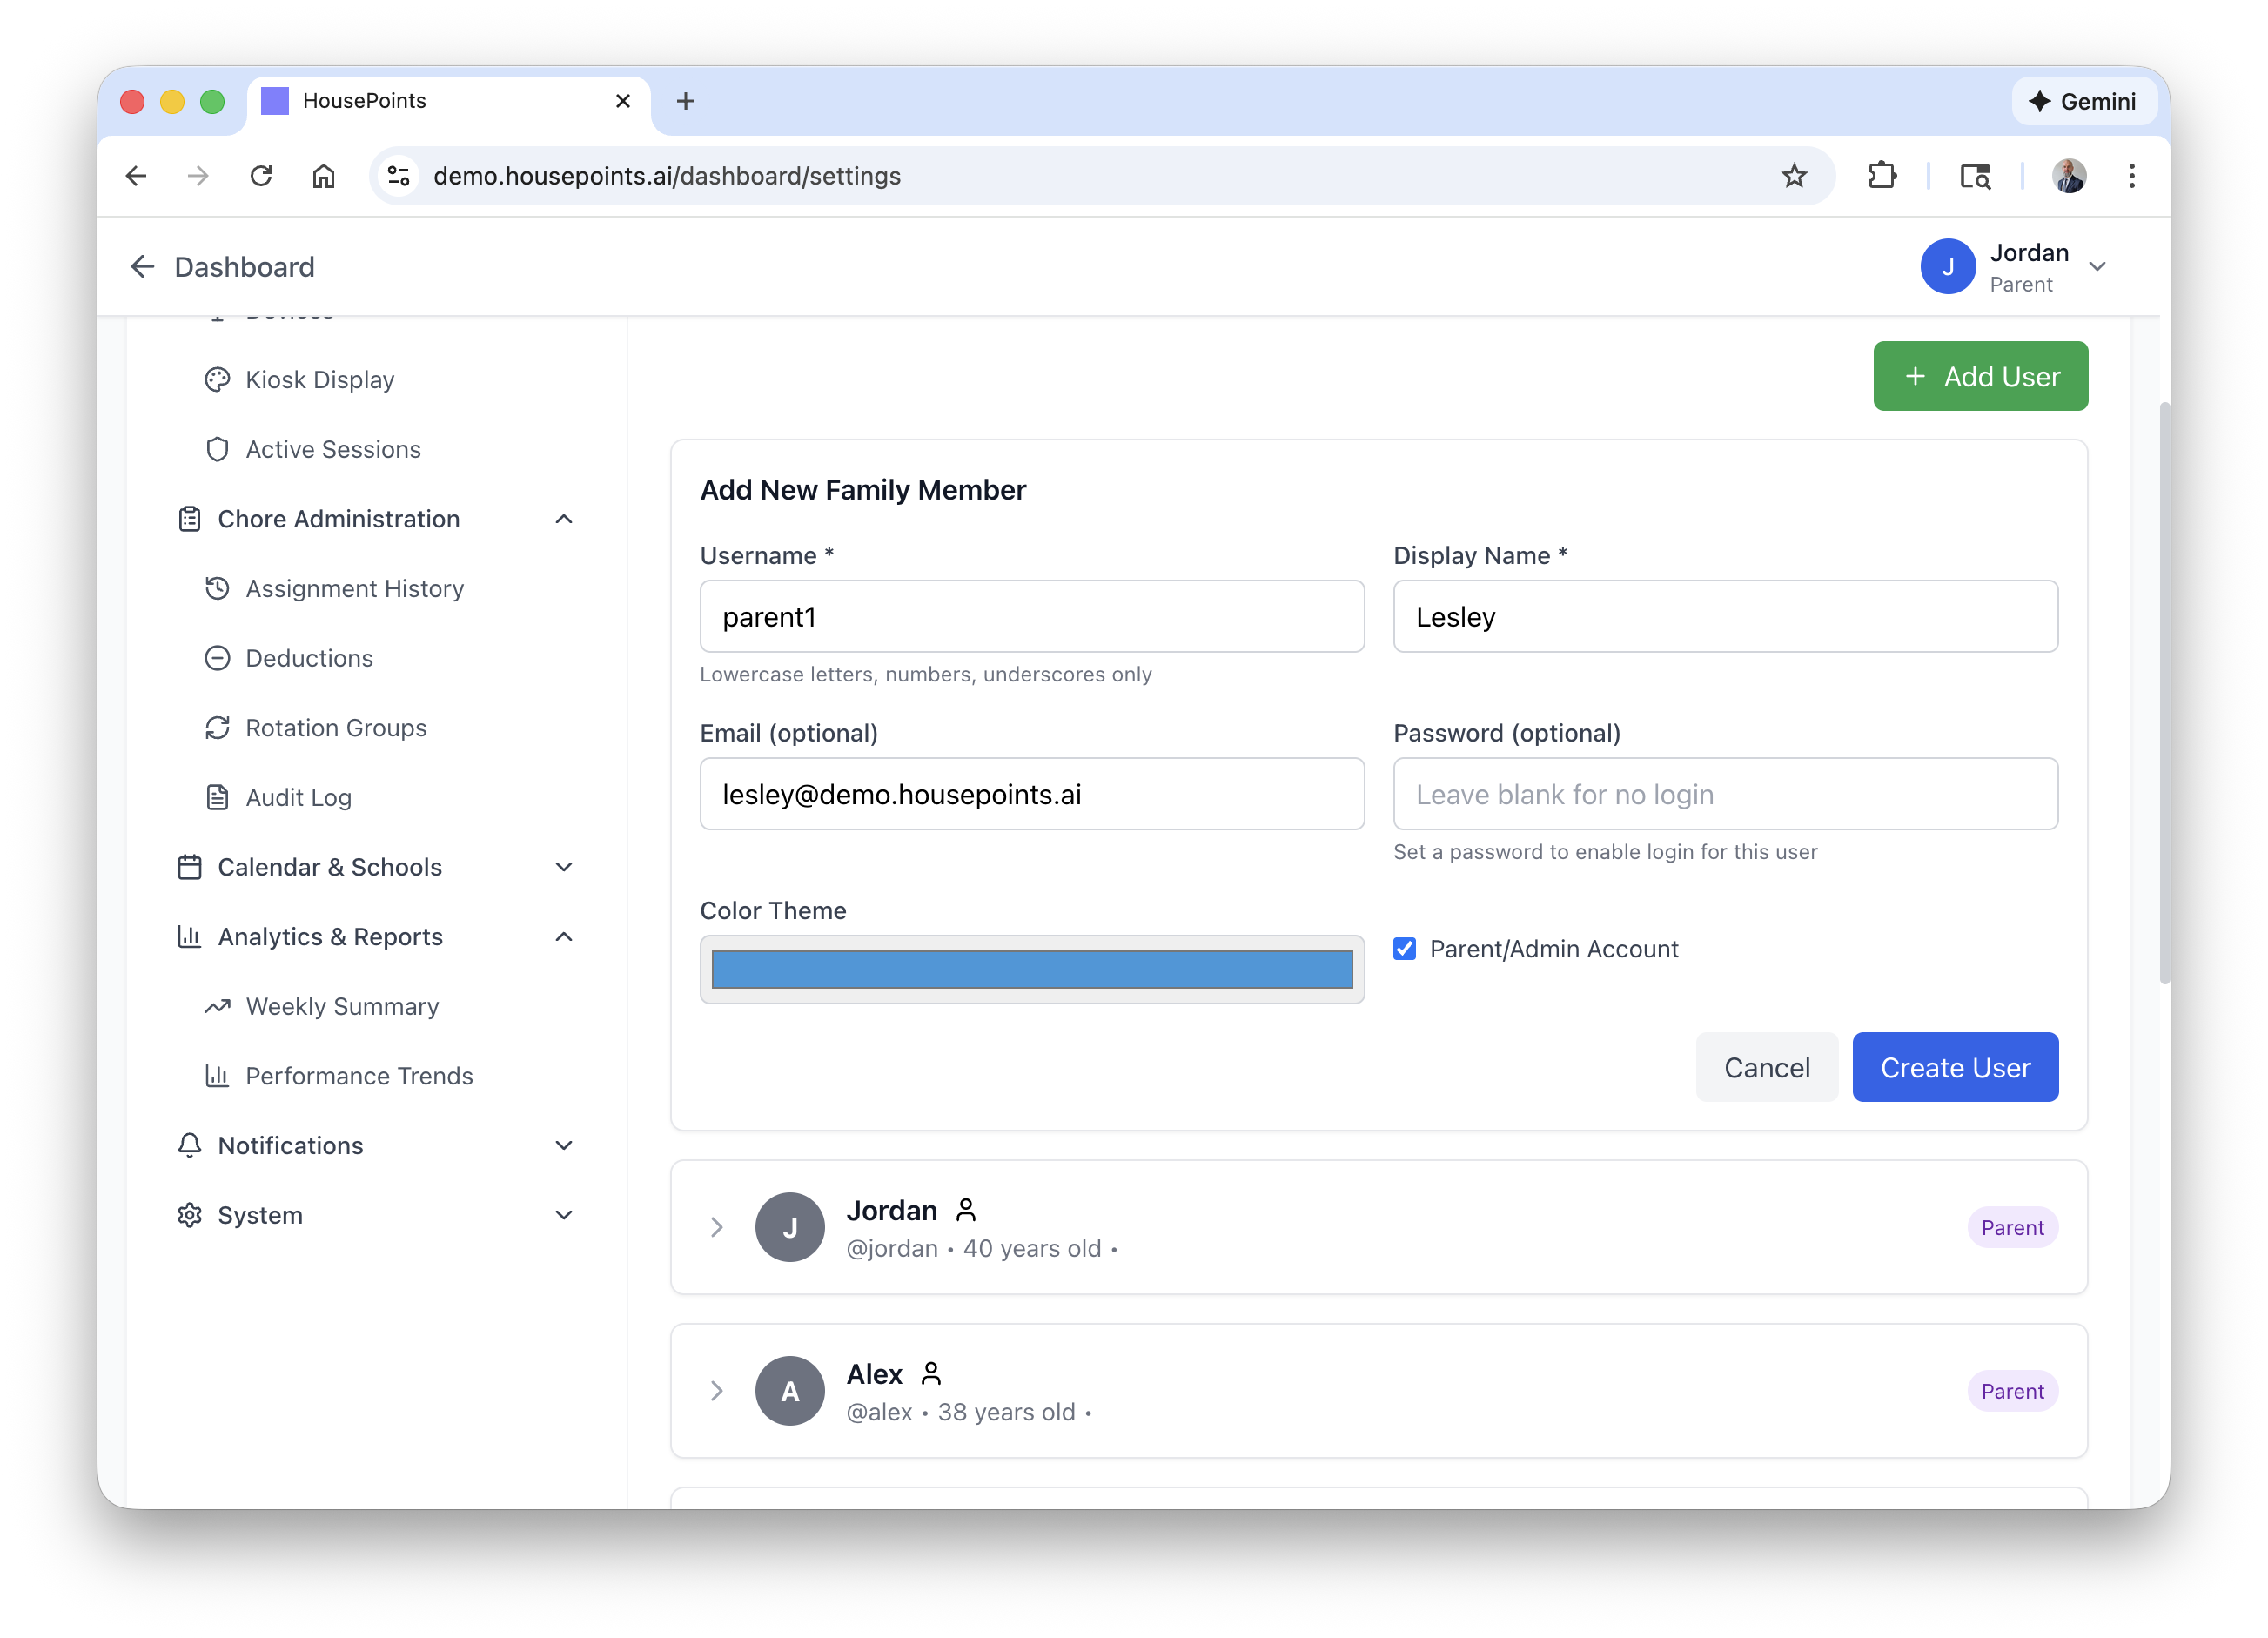
Task: Open Chrome three-dot menu
Action: tap(2132, 176)
